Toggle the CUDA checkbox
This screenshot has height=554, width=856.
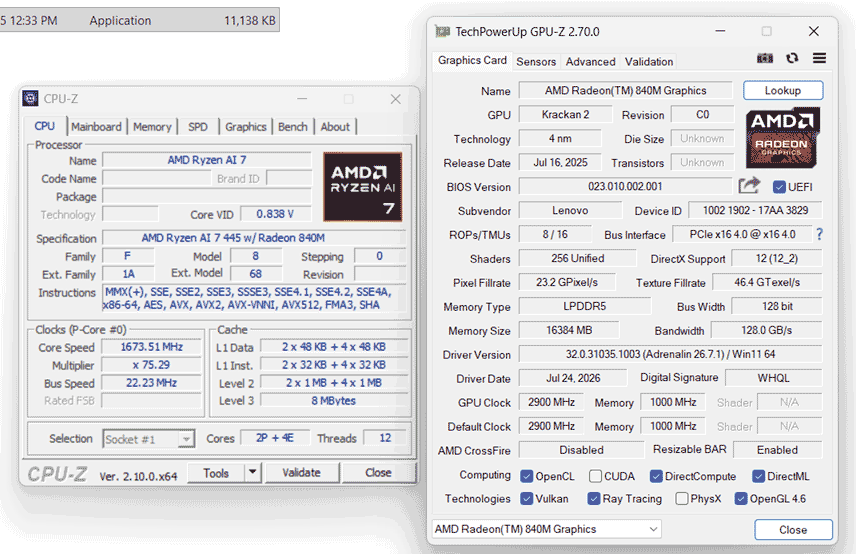coord(596,476)
